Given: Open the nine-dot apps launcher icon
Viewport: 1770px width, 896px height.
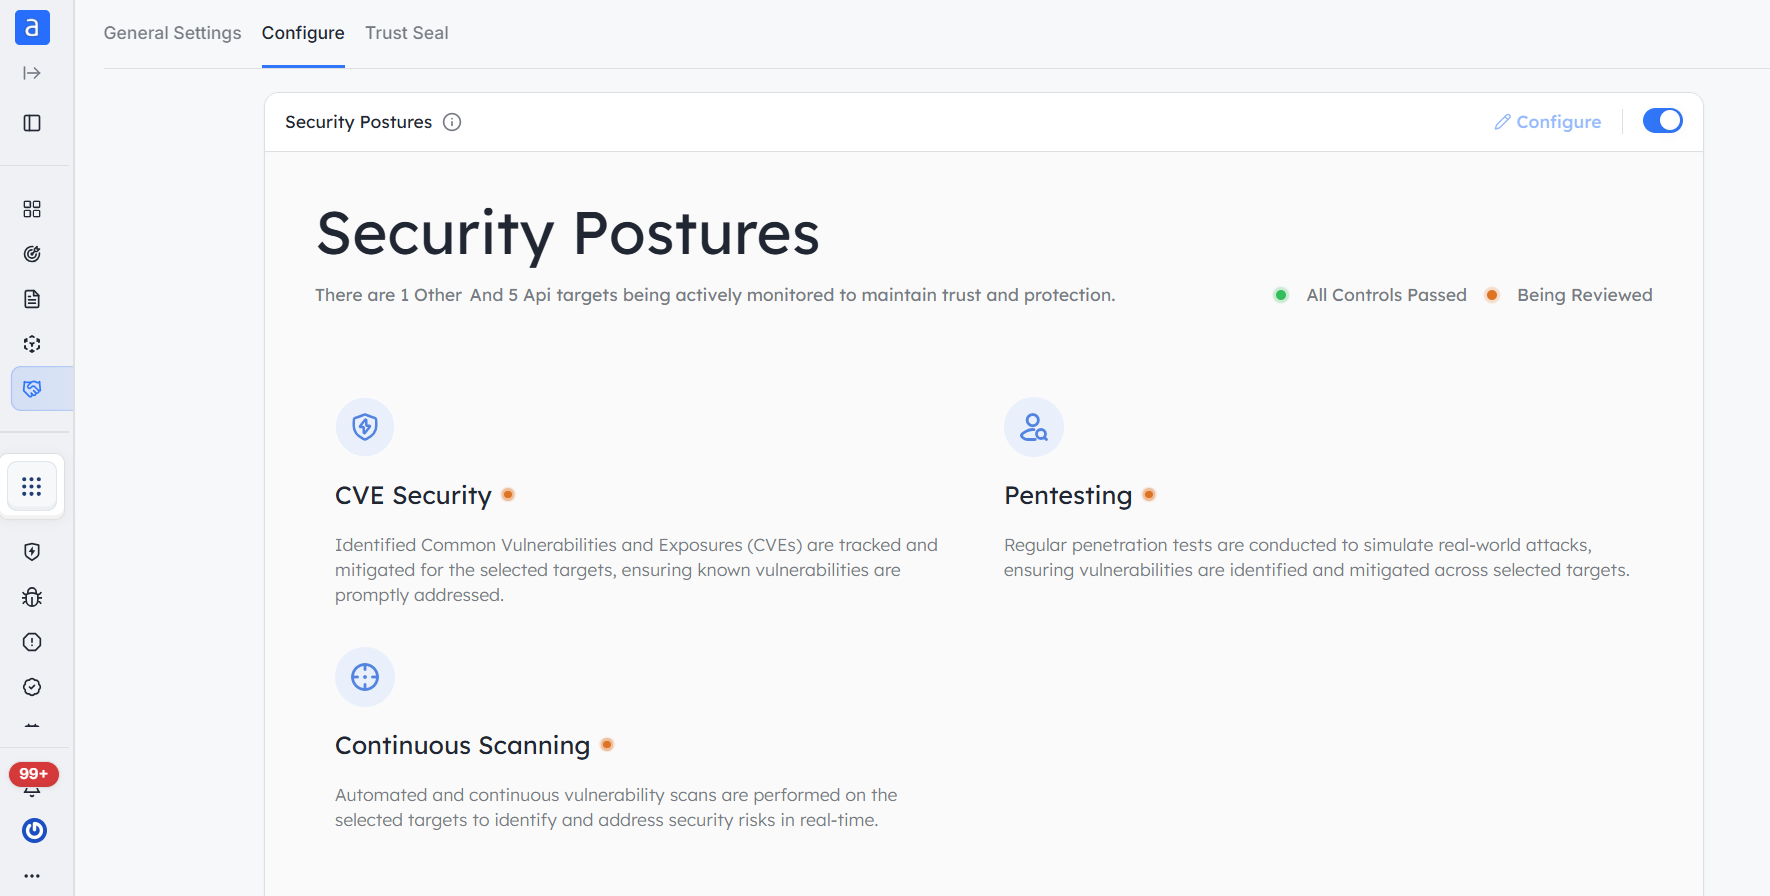Looking at the screenshot, I should point(32,486).
